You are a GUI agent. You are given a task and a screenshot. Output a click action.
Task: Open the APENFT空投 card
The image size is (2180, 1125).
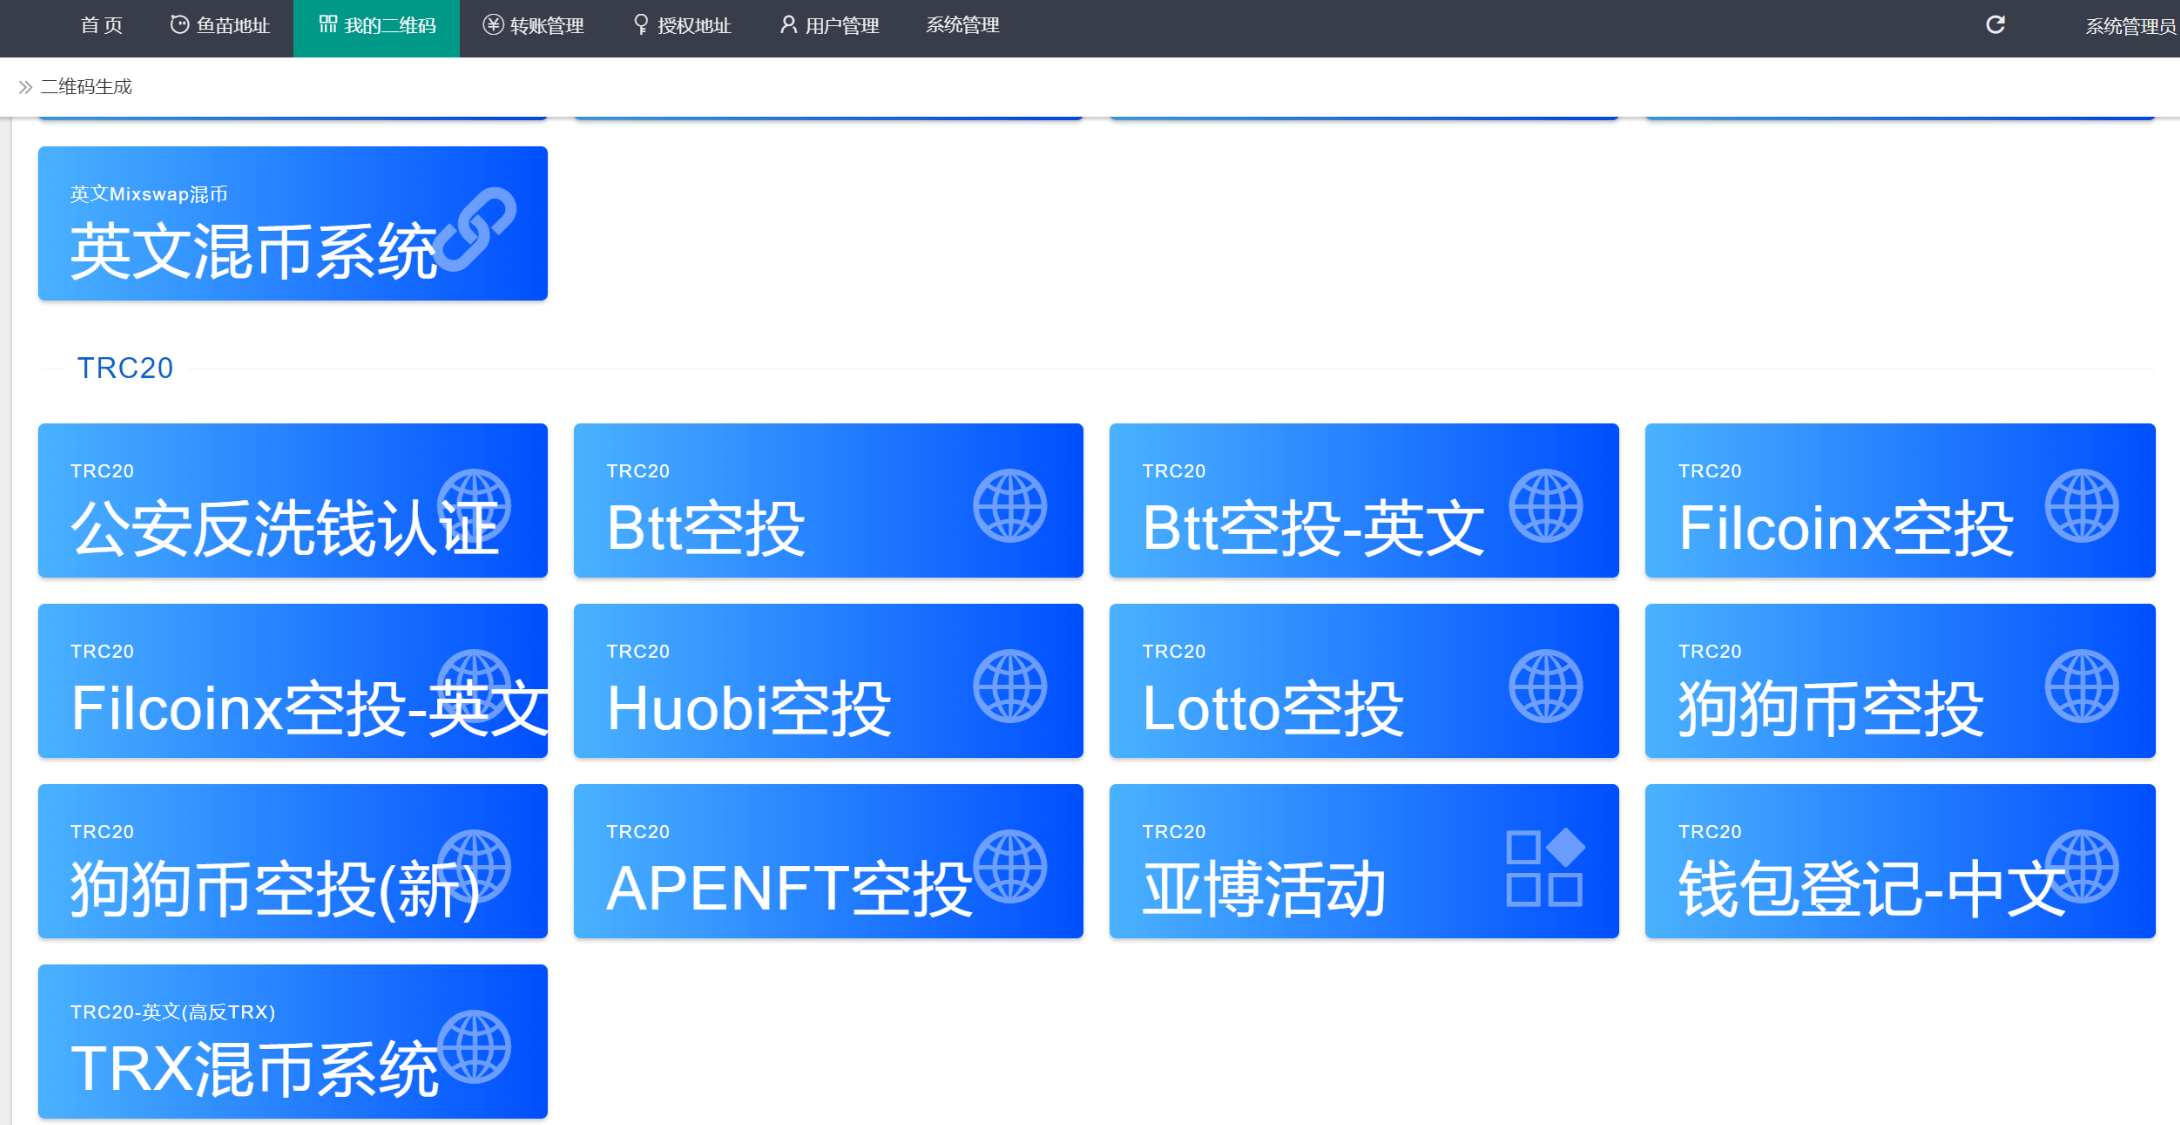(x=828, y=861)
